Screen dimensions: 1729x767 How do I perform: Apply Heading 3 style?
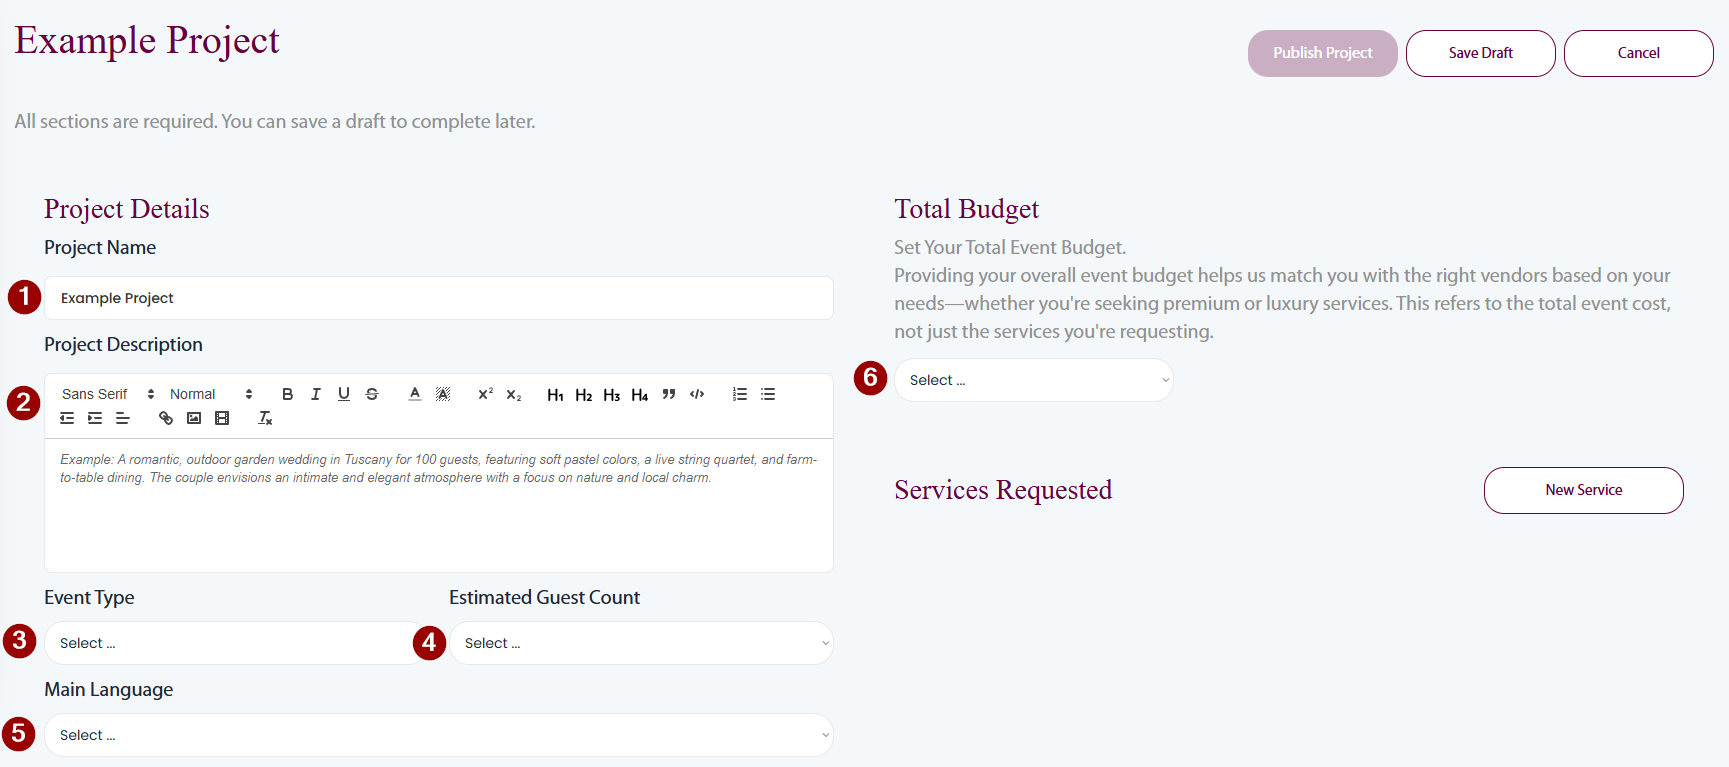611,395
